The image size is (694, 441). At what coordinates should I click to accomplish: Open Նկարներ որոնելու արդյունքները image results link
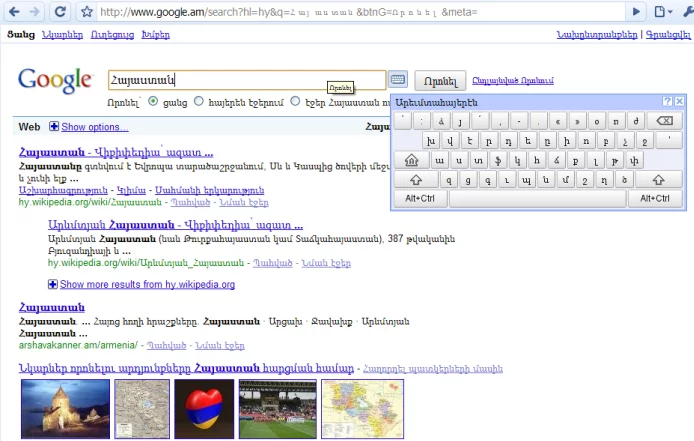click(x=186, y=368)
